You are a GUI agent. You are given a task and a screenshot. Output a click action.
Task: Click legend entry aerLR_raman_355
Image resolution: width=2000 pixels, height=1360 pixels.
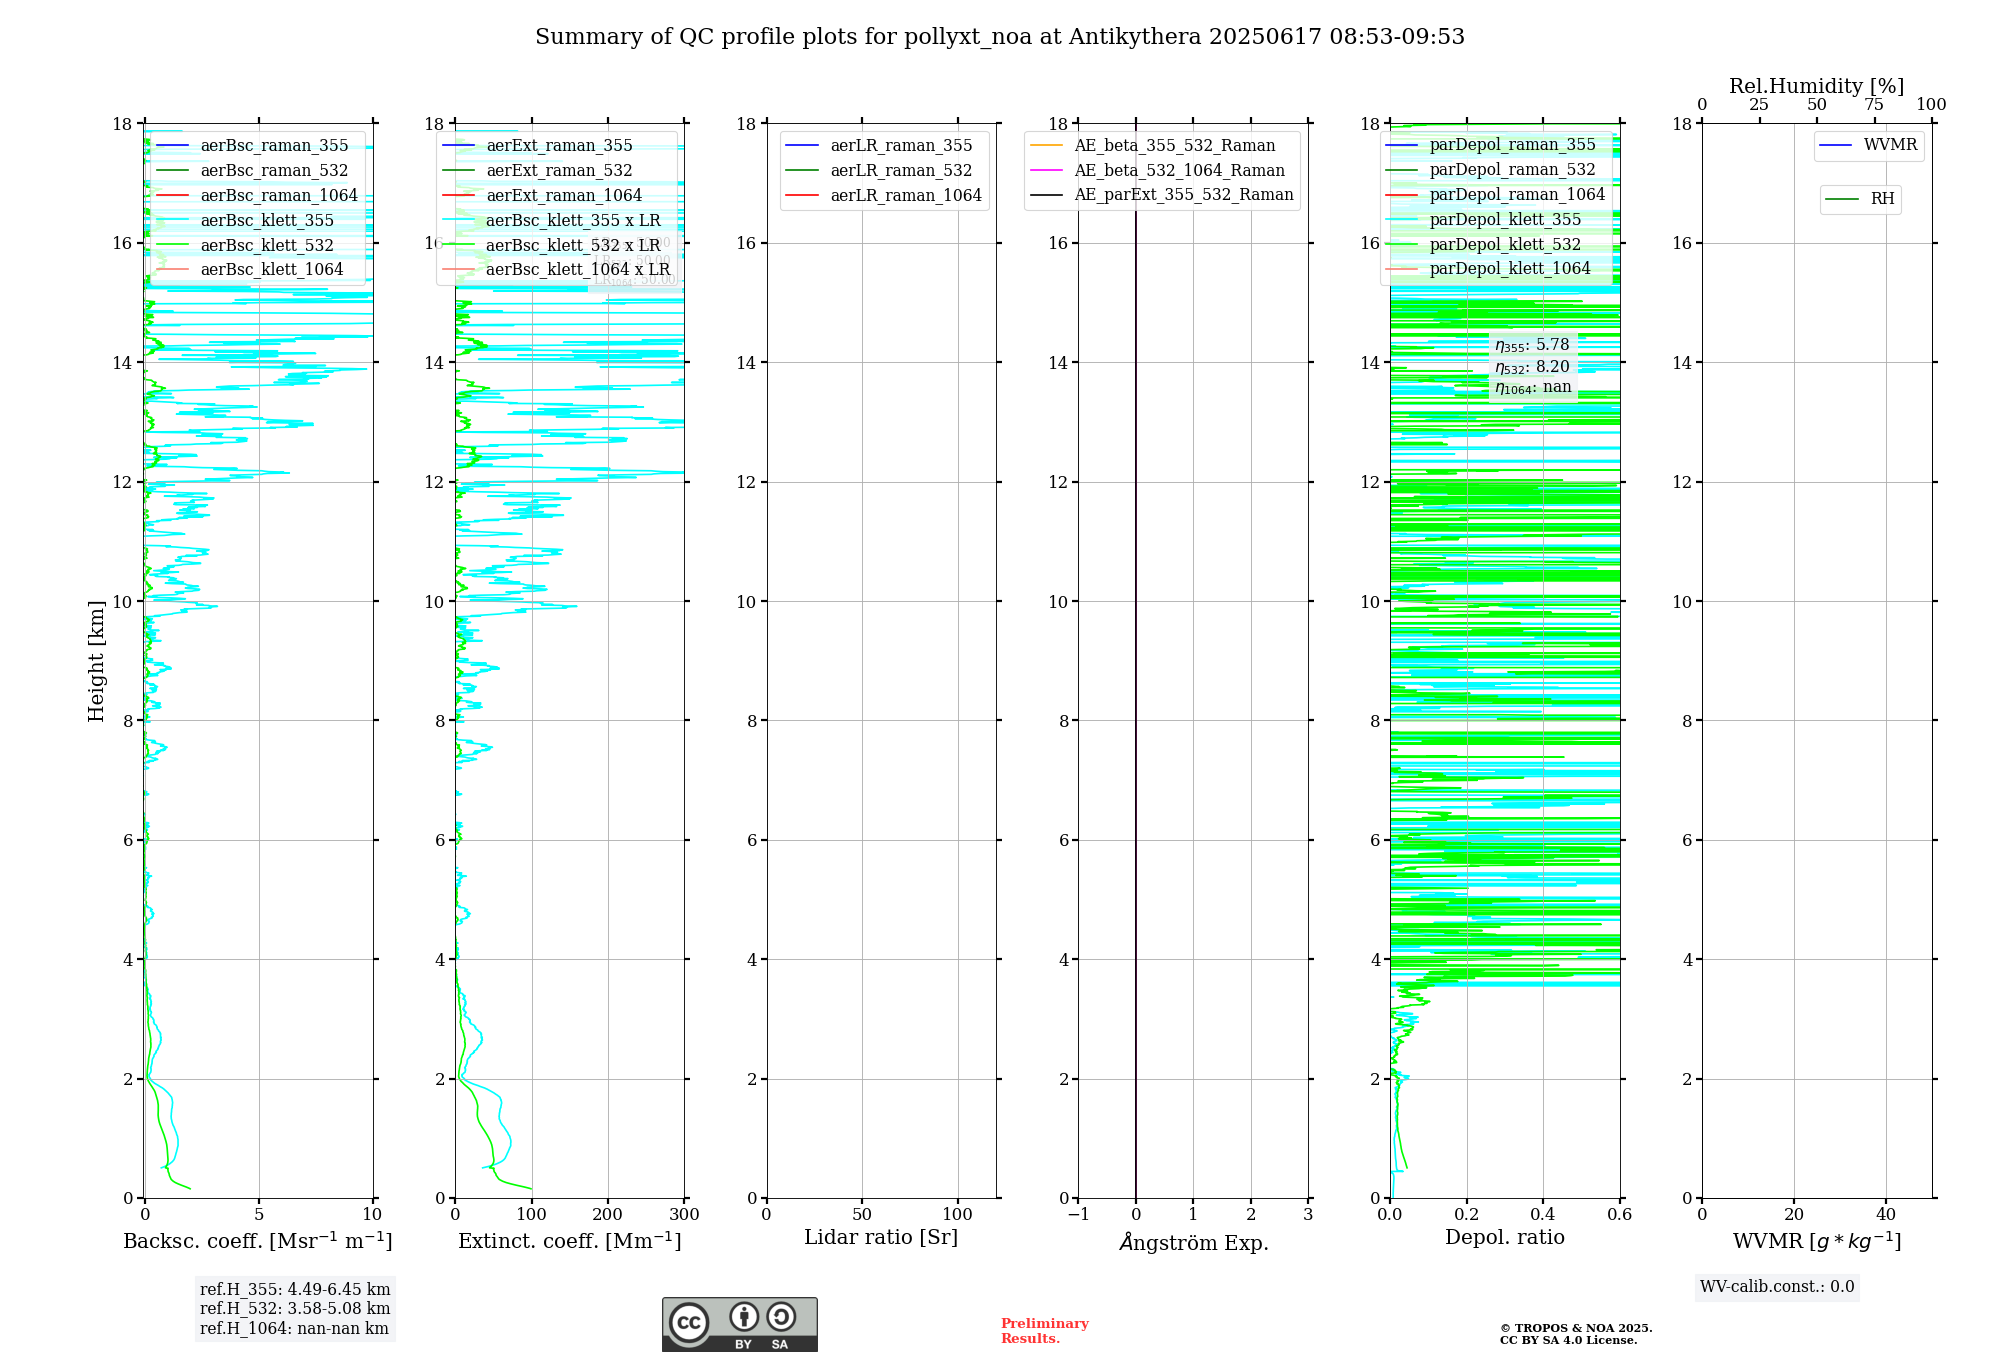coord(879,146)
